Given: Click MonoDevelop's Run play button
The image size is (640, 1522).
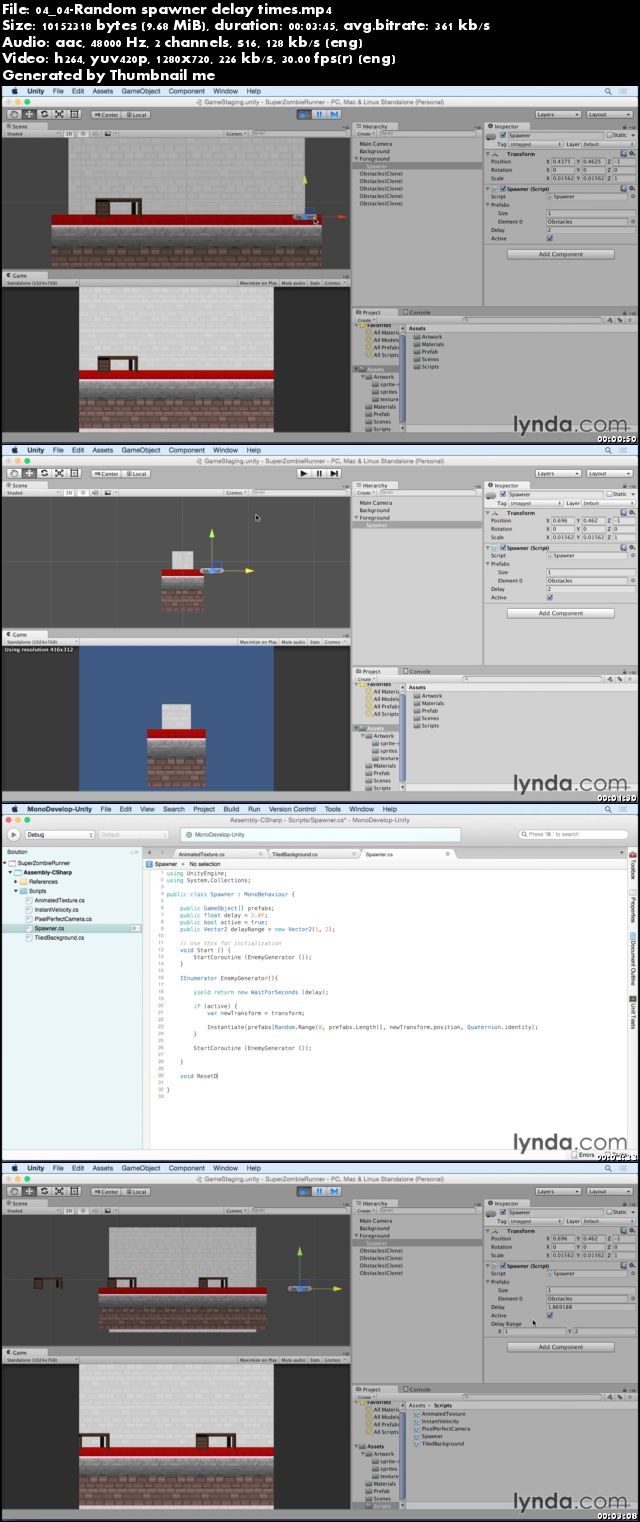Looking at the screenshot, I should [14, 833].
